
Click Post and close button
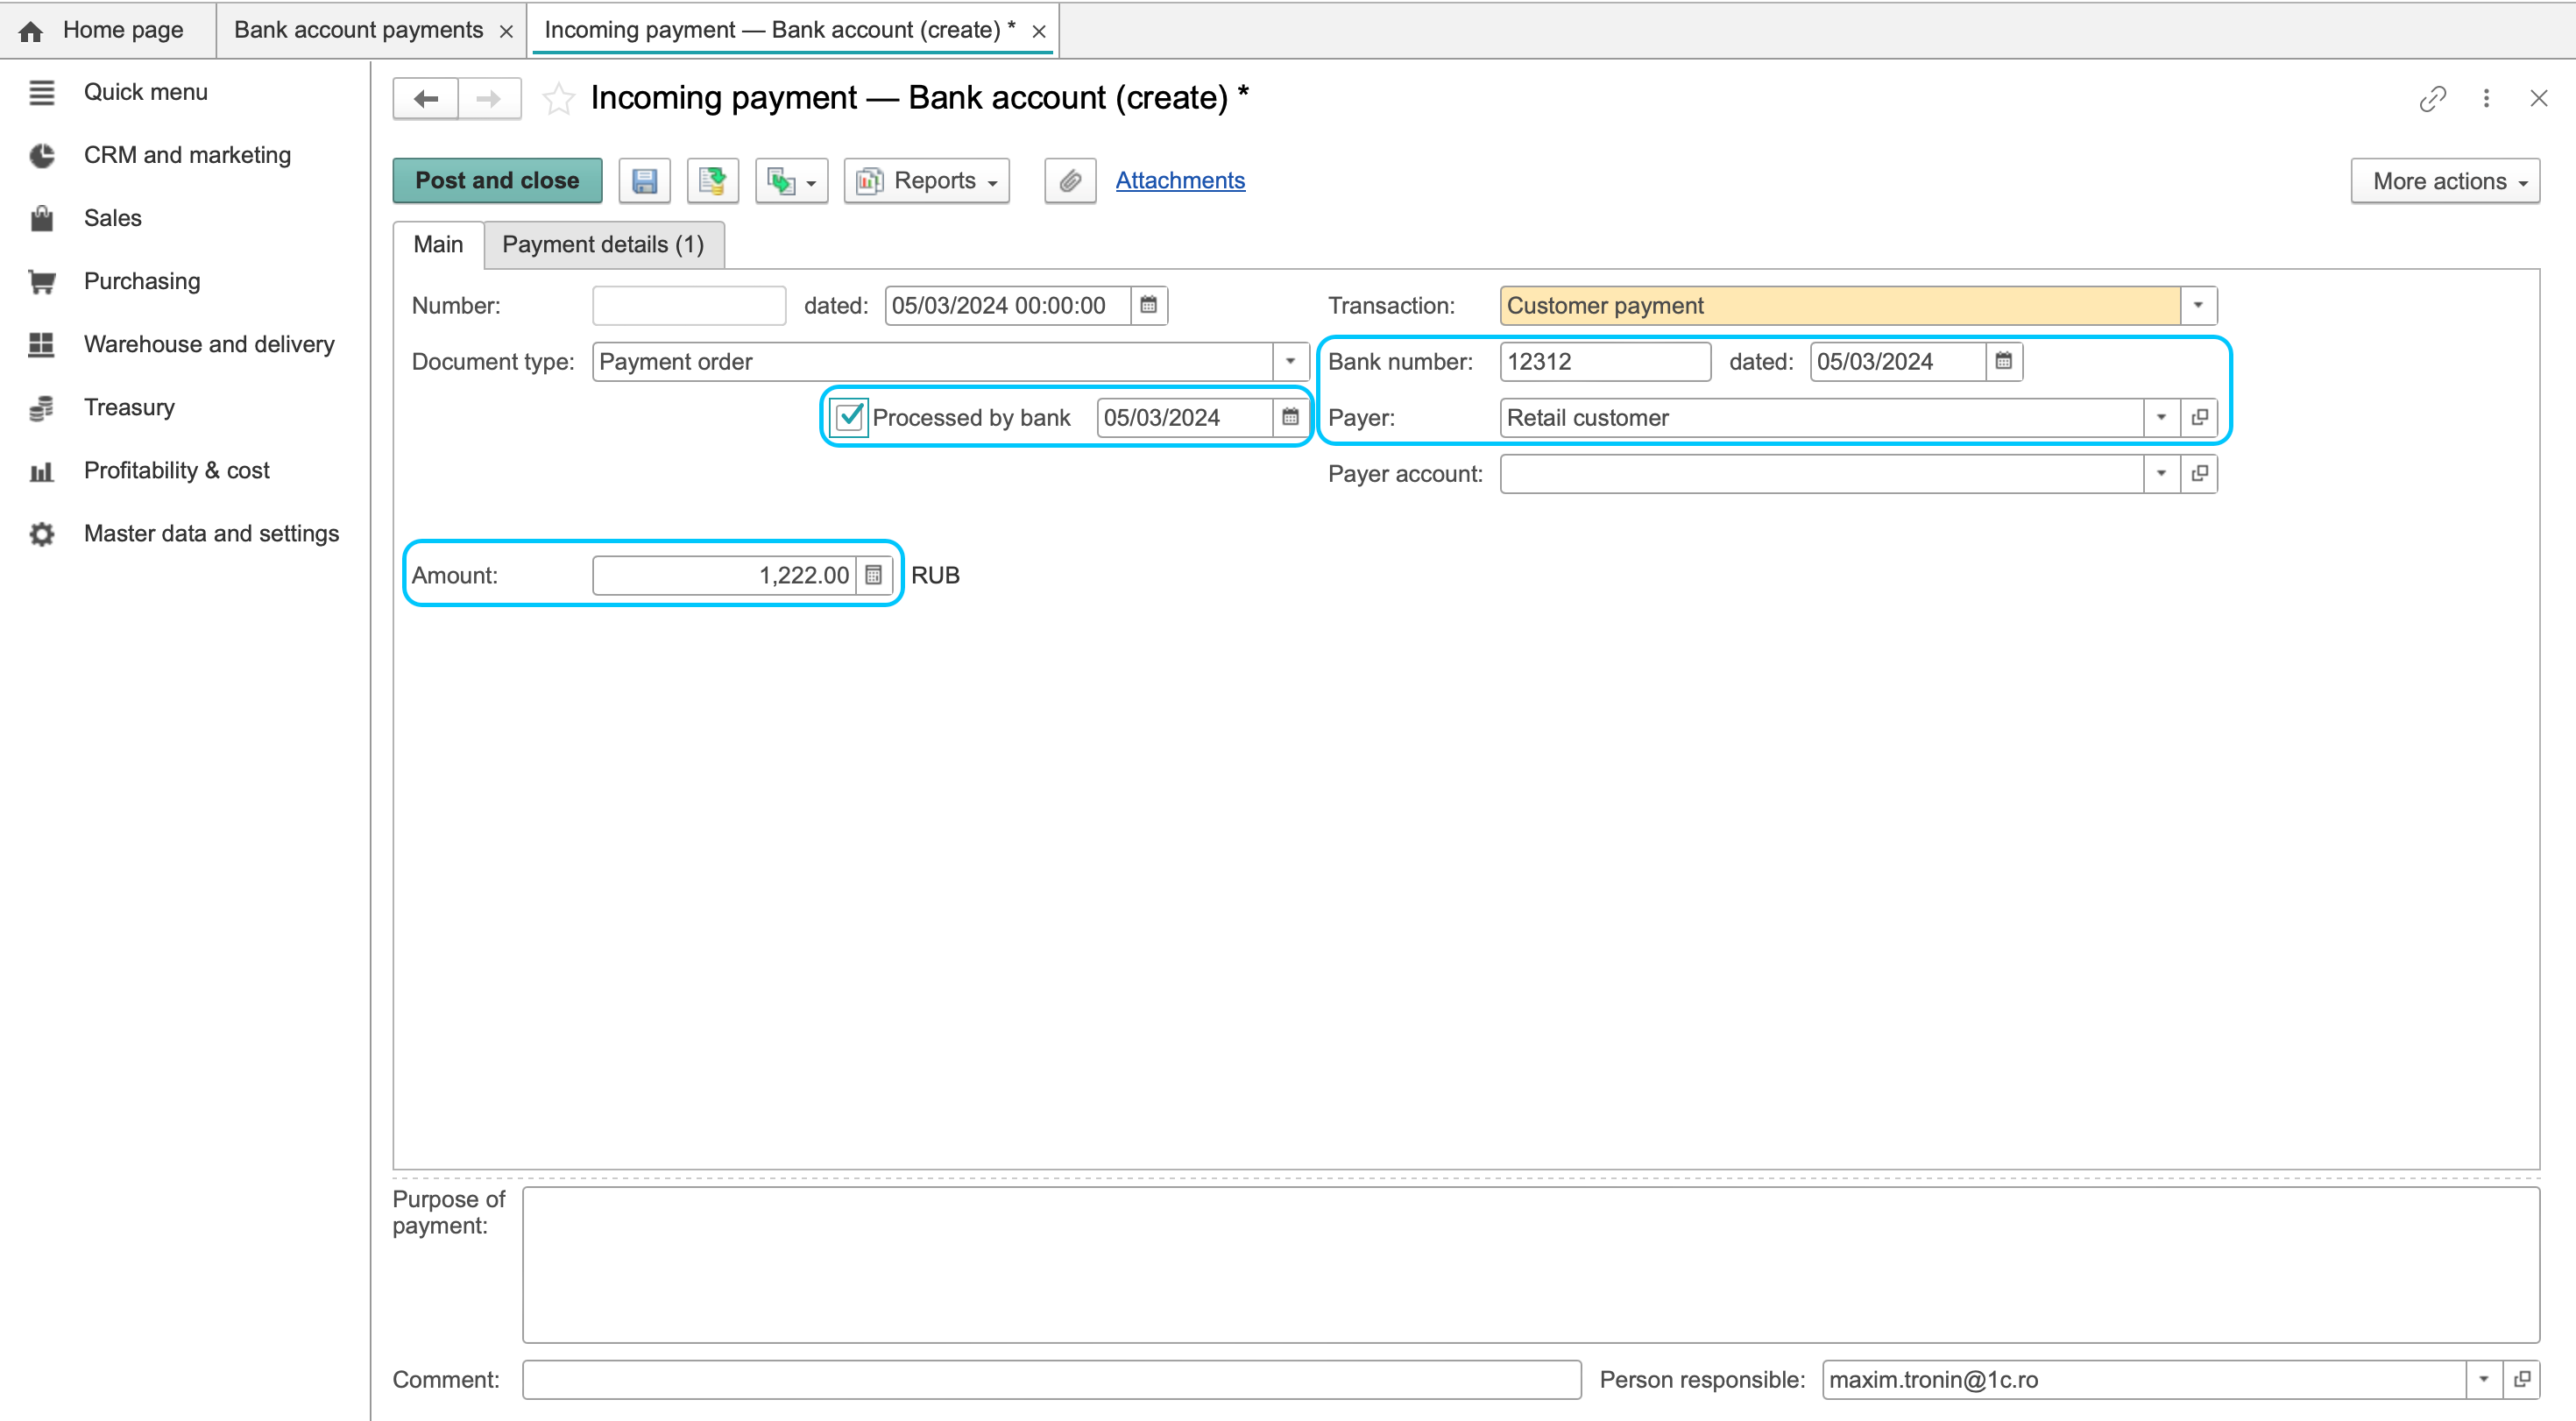[497, 181]
